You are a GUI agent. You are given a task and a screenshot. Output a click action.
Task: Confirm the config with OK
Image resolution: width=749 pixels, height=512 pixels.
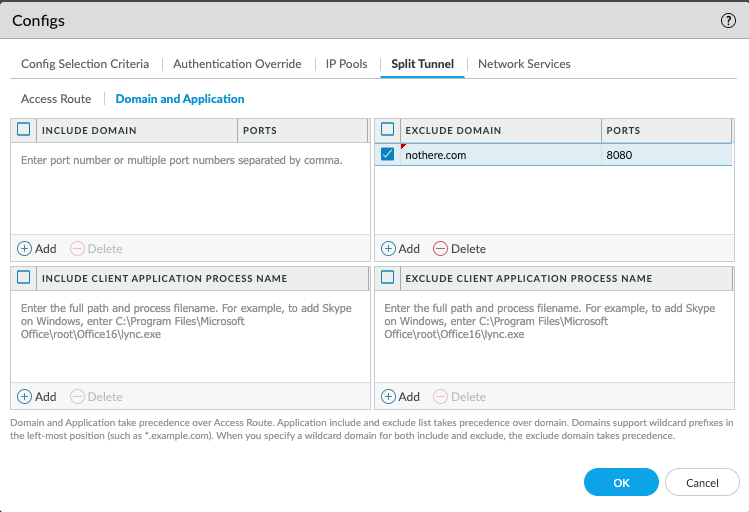coord(621,482)
